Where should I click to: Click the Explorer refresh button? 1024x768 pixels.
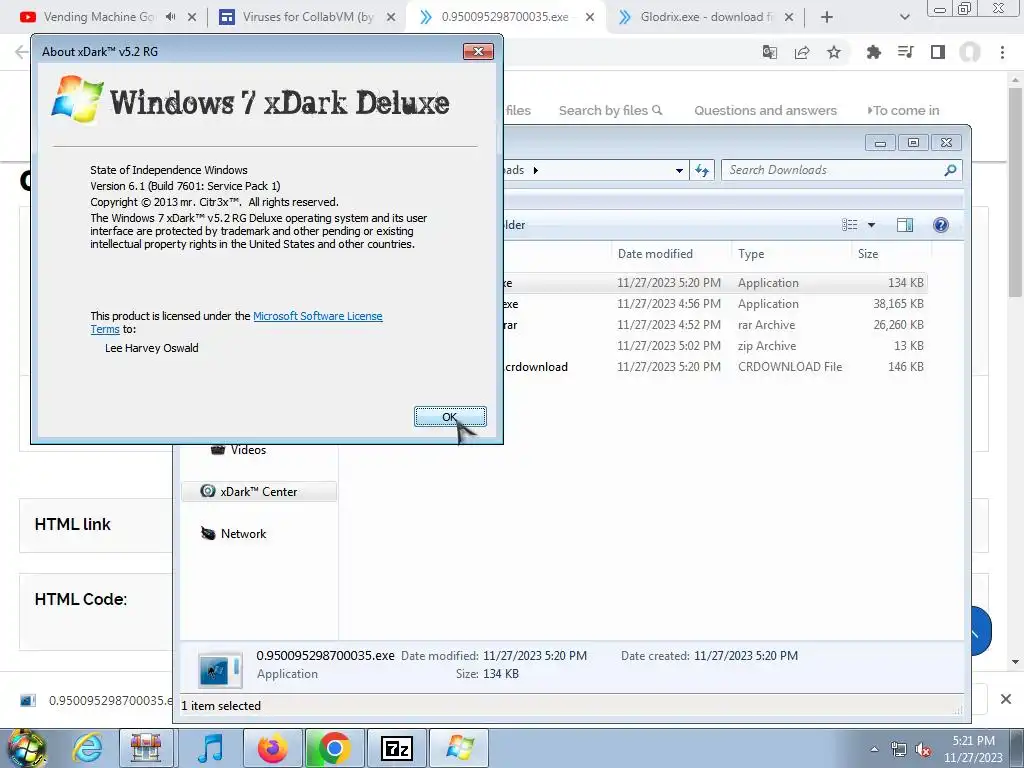coord(702,170)
